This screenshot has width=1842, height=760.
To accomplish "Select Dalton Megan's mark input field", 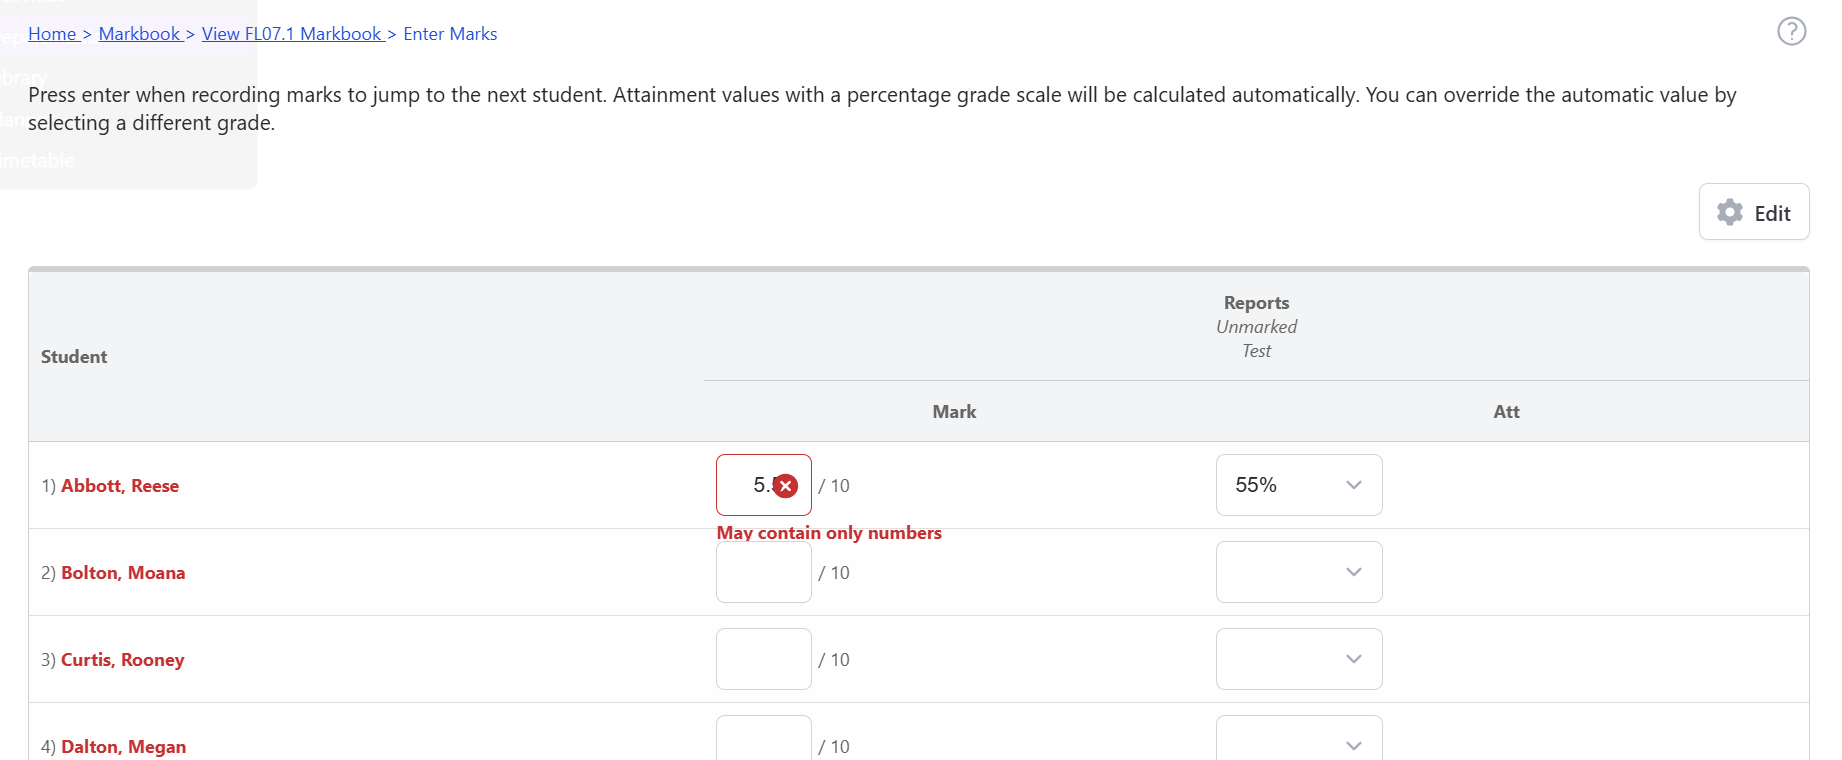I will click(763, 740).
